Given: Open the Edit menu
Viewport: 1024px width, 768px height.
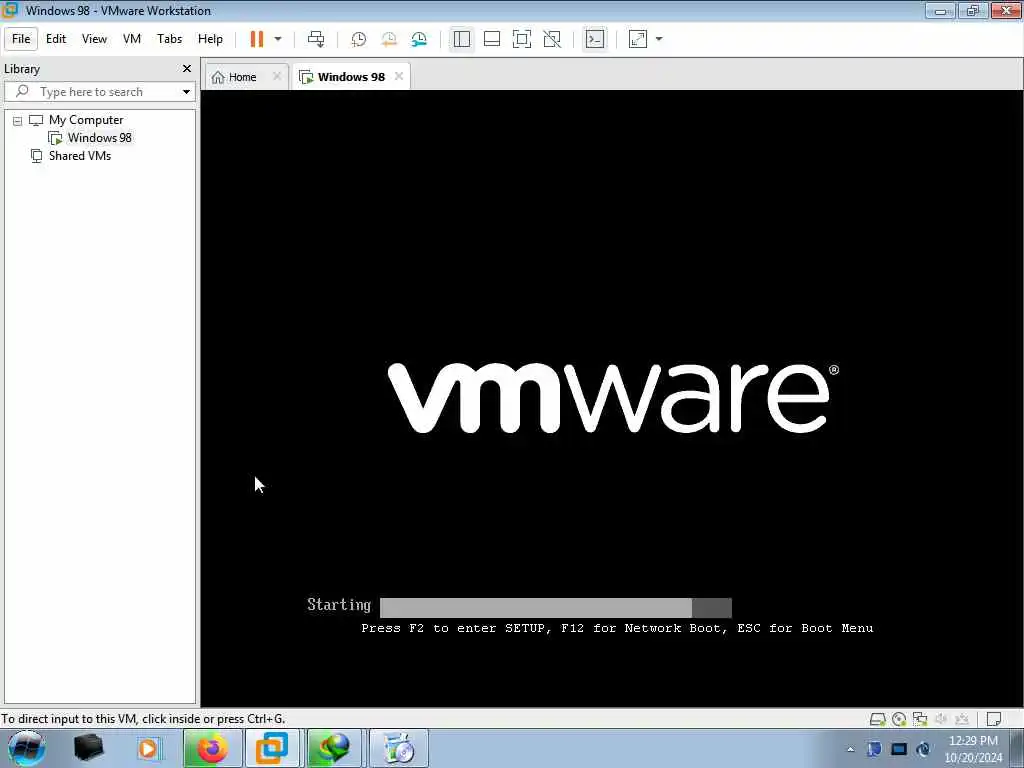Looking at the screenshot, I should 56,39.
